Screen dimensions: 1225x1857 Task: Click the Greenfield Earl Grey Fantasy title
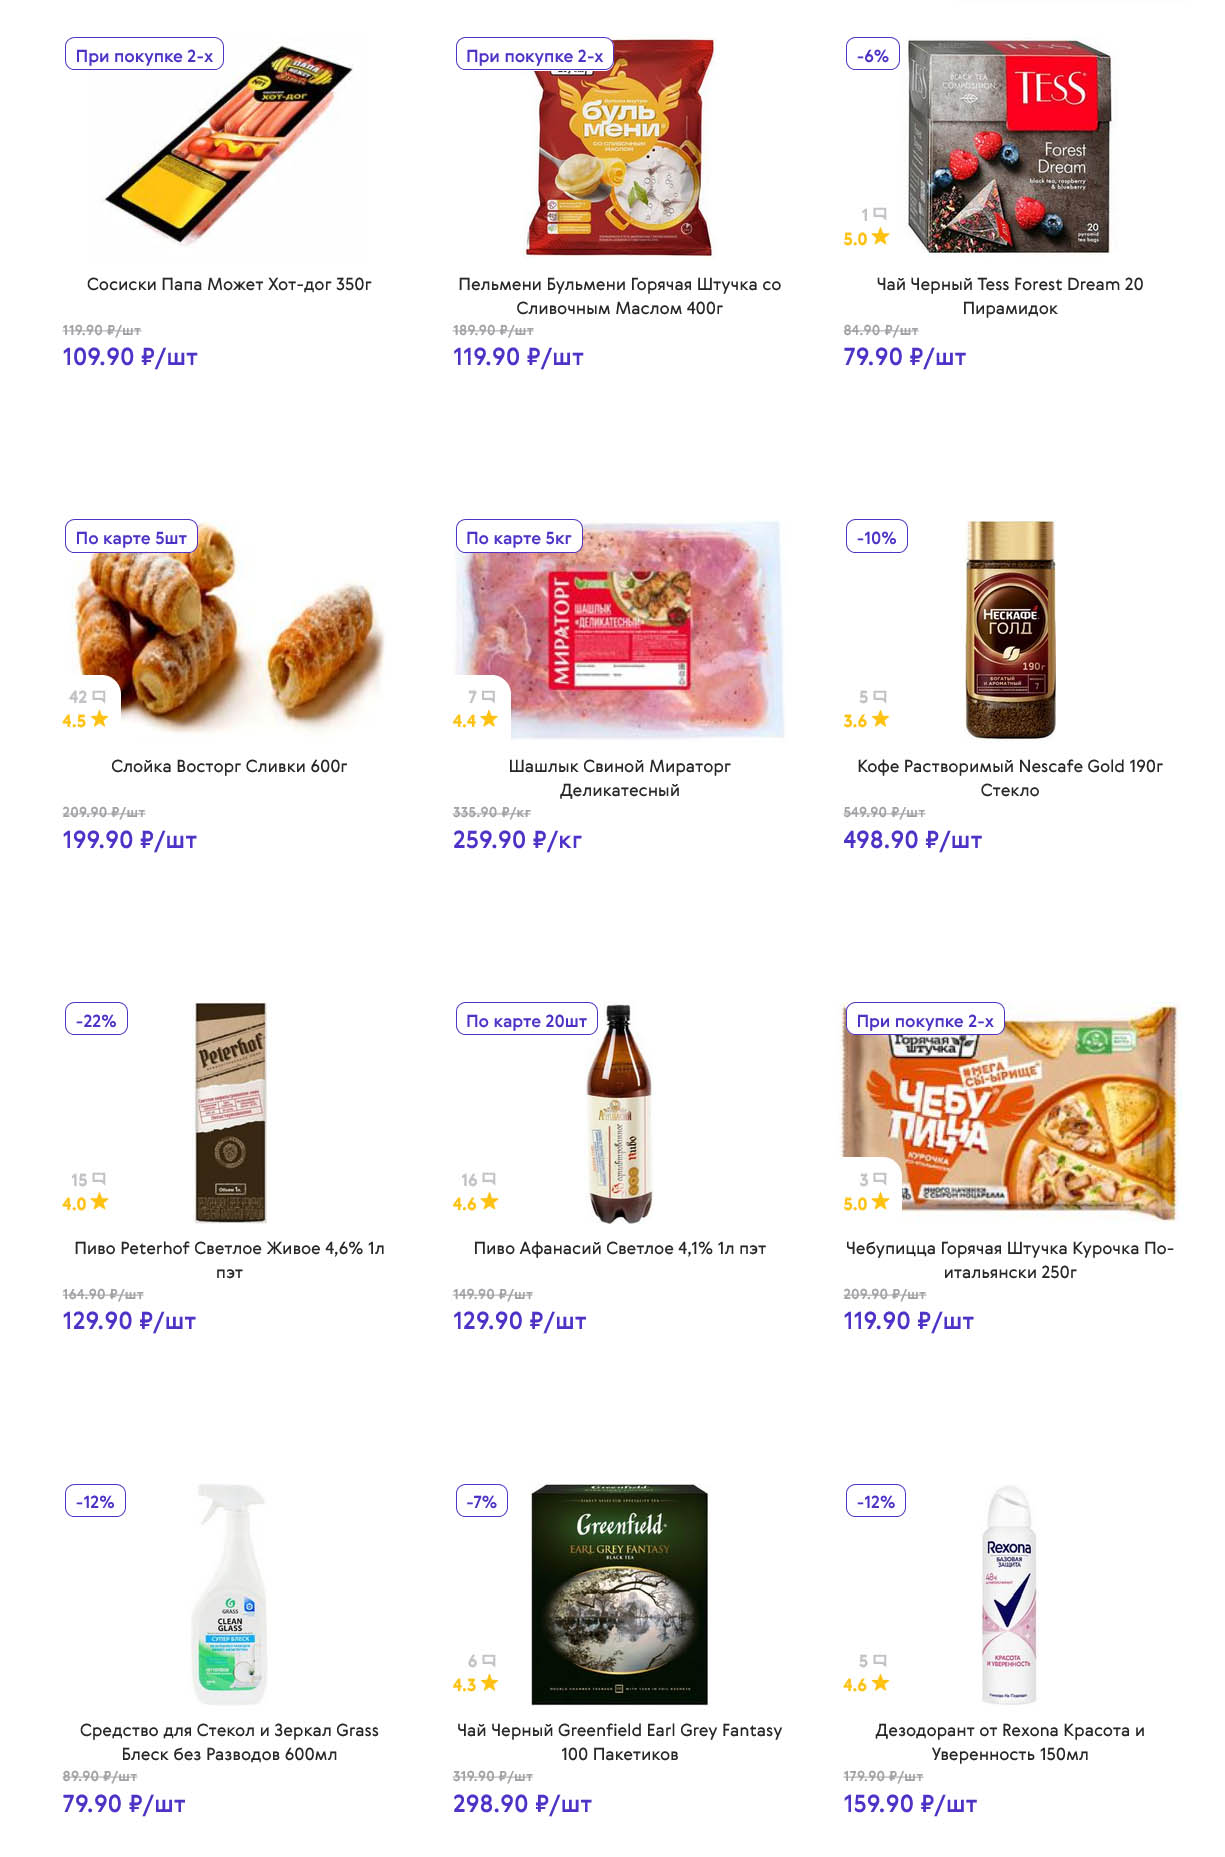tap(619, 1742)
